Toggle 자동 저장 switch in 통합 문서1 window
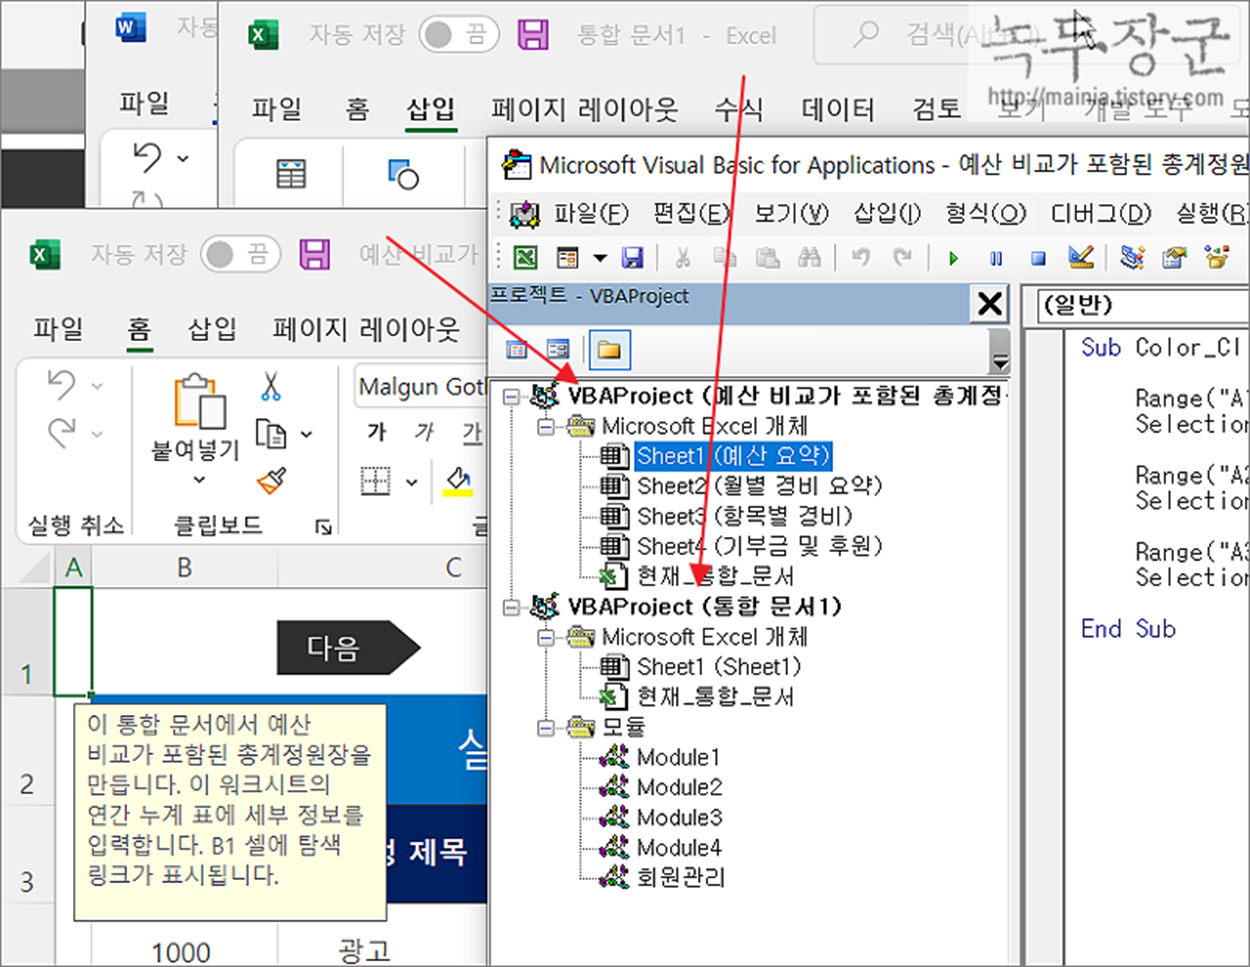This screenshot has height=967, width=1250. [458, 35]
